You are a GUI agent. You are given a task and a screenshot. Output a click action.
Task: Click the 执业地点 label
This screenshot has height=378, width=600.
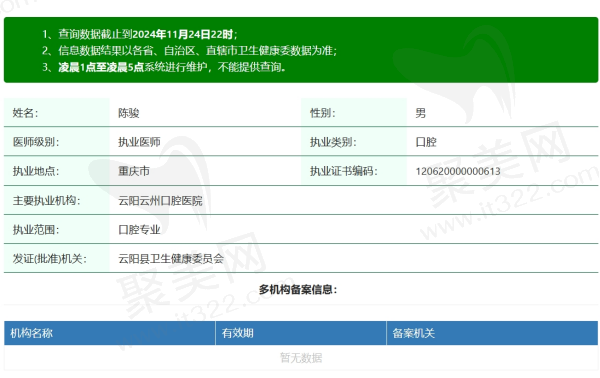coord(36,171)
